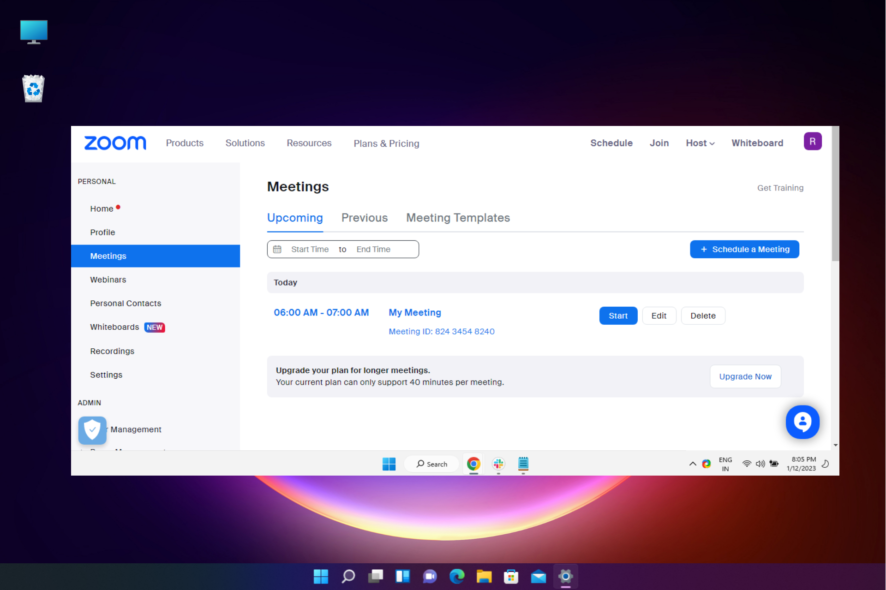The image size is (886, 590).
Task: Switch to the Previous meetings tab
Action: pos(364,218)
